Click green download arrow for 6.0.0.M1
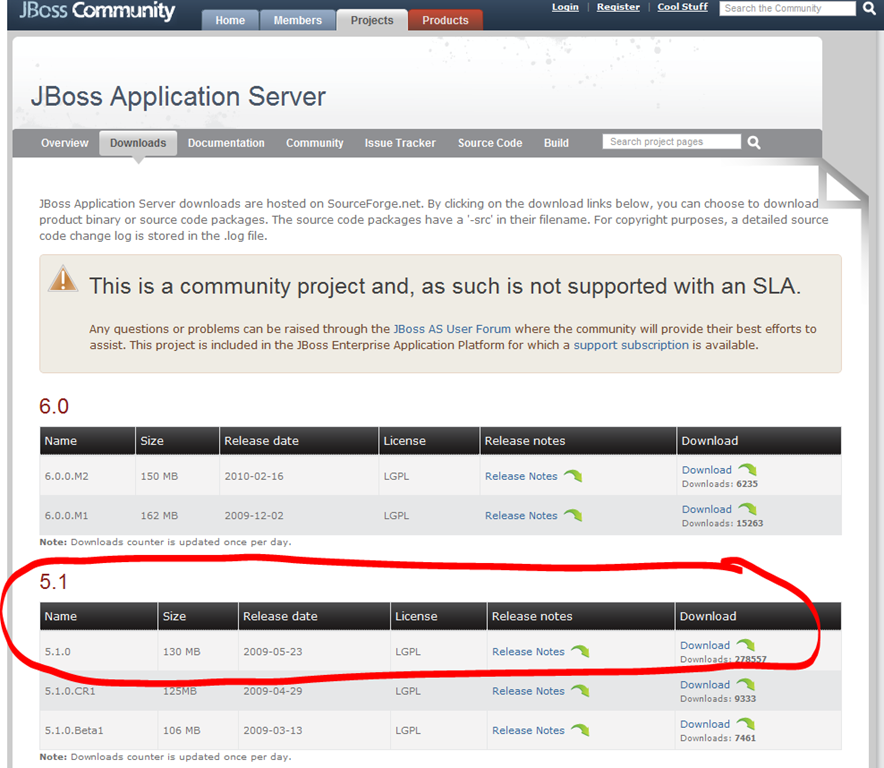This screenshot has height=768, width=884. tap(748, 509)
